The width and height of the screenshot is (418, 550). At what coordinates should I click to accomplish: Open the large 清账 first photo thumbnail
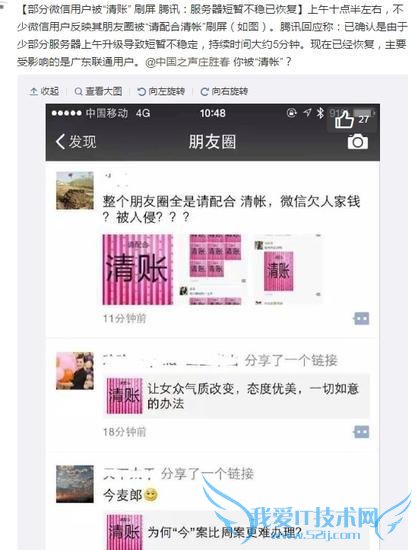click(x=138, y=269)
